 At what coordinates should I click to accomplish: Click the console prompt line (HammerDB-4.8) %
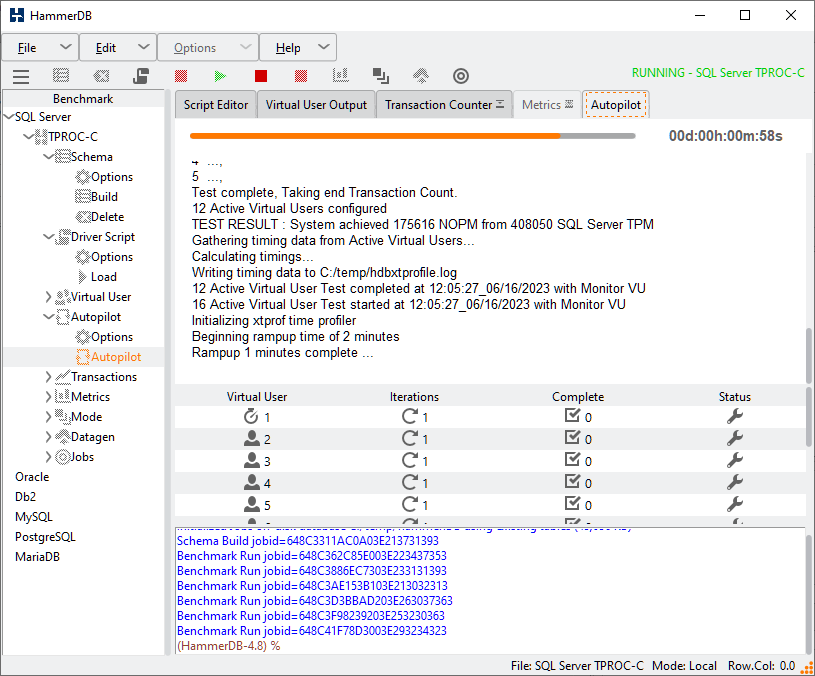(229, 646)
